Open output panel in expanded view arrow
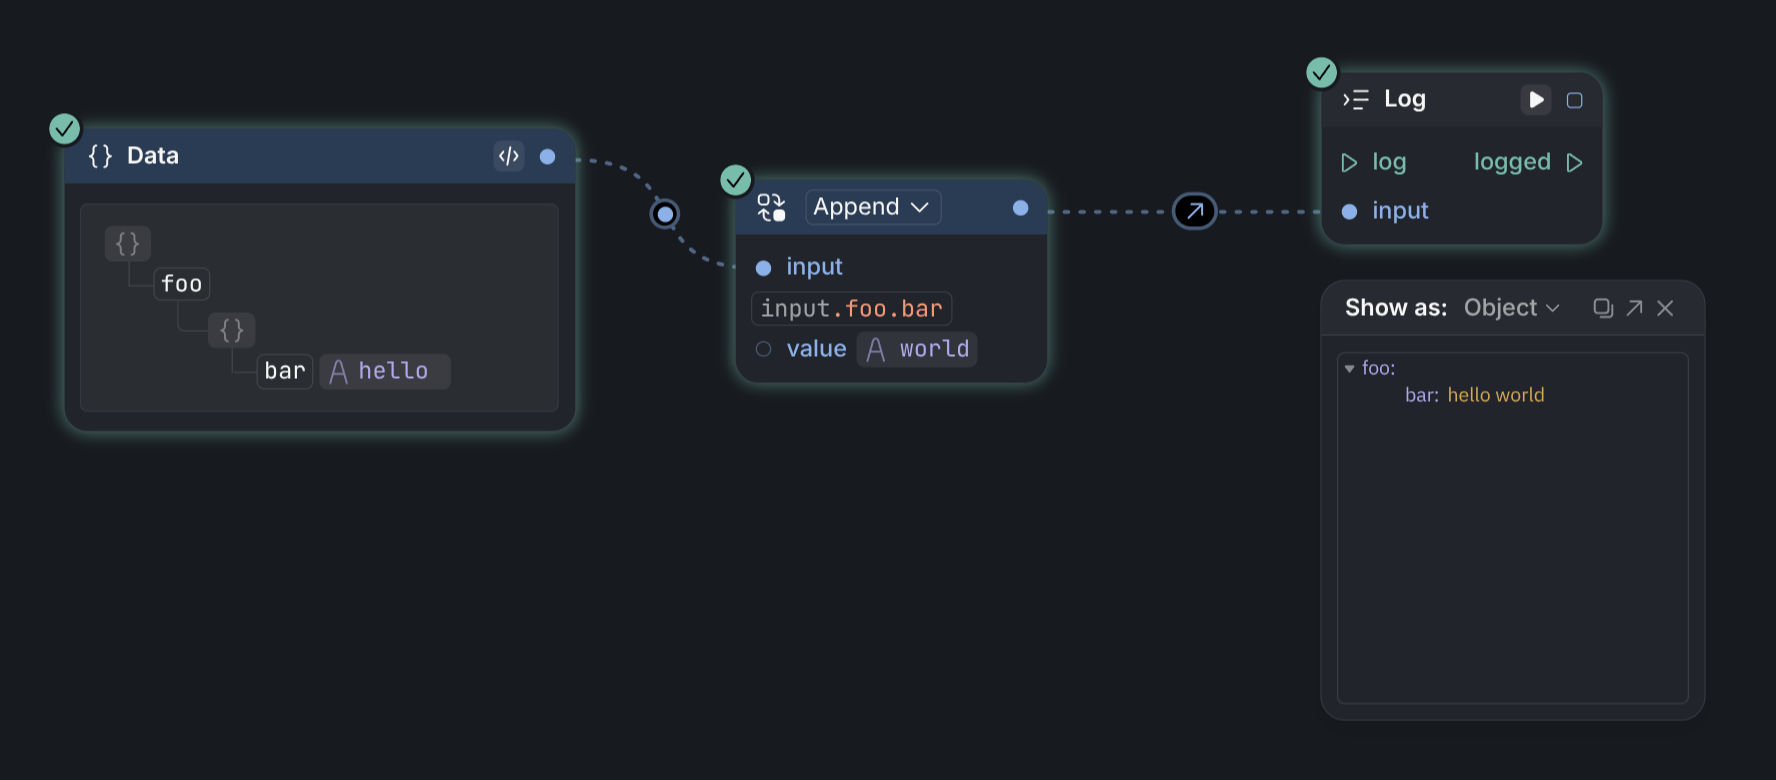 [1634, 308]
